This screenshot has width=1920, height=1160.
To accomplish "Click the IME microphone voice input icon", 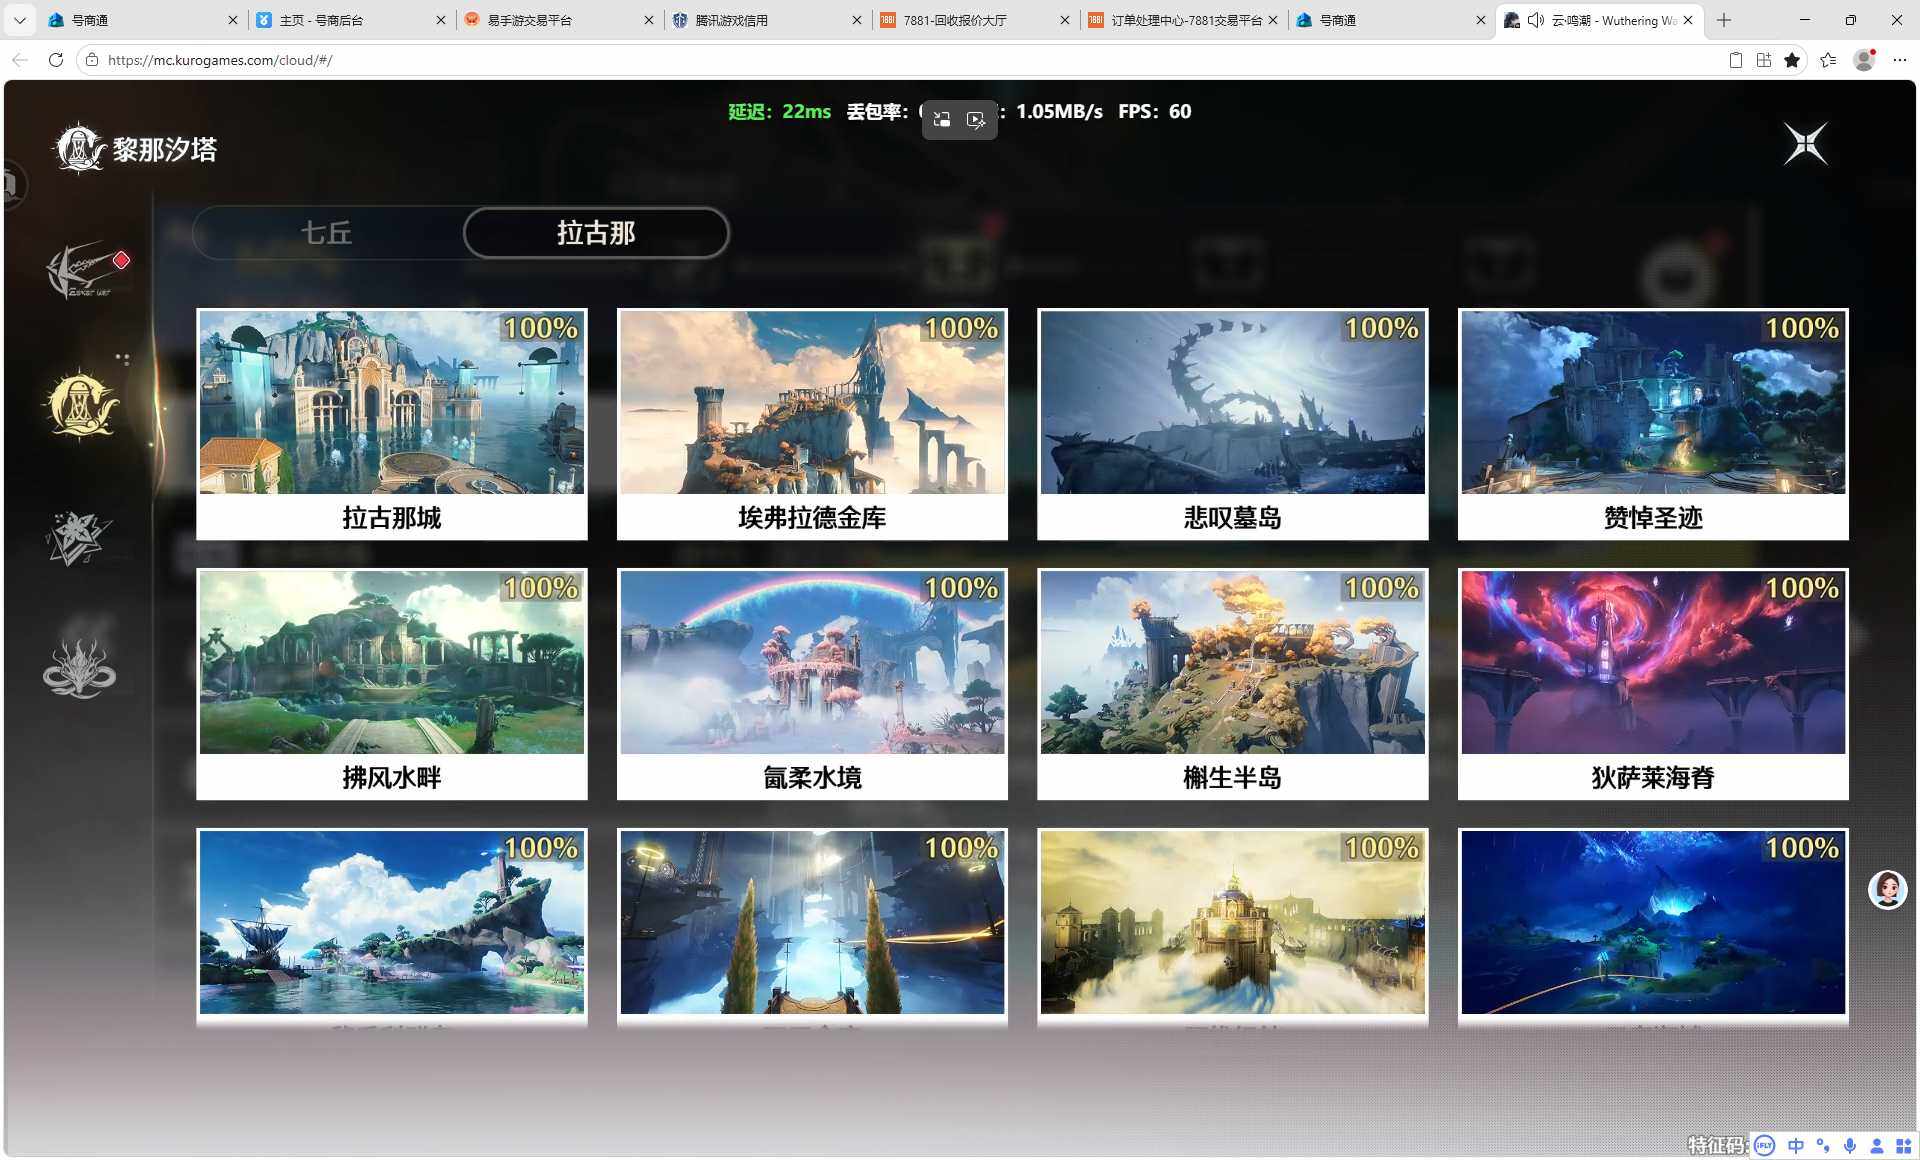I will [1850, 1146].
